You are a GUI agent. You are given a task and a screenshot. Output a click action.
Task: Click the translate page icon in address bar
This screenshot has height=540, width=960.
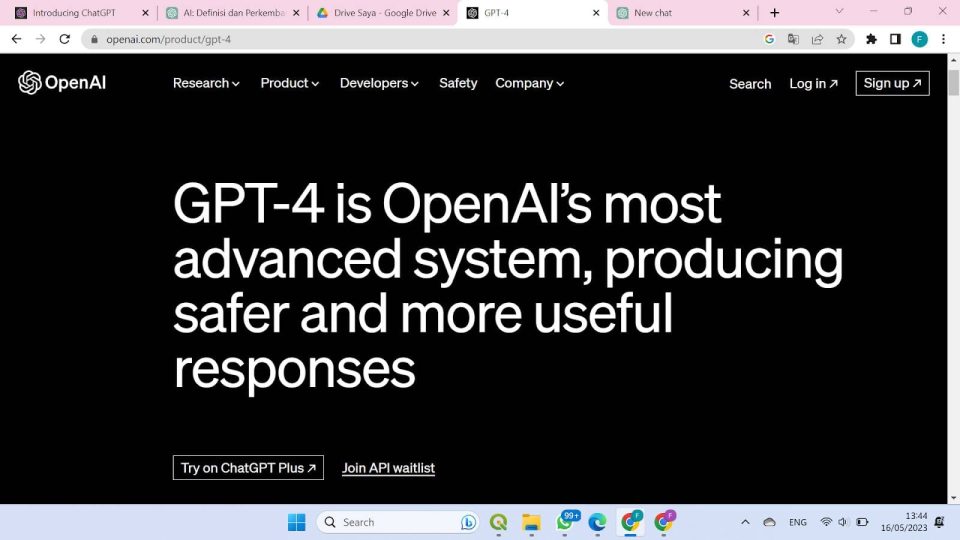click(793, 39)
